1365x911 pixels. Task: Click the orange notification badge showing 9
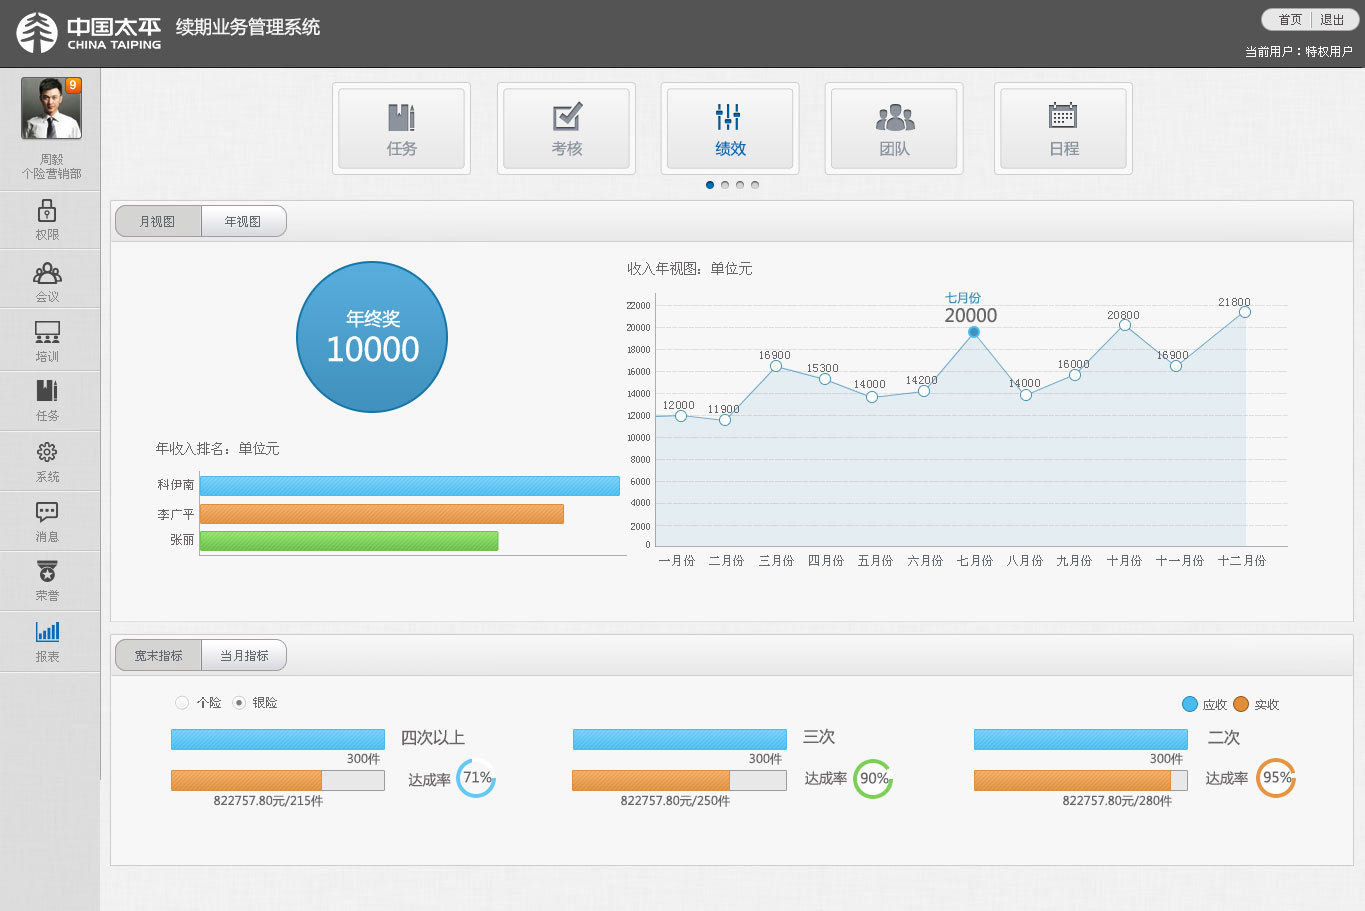click(72, 85)
